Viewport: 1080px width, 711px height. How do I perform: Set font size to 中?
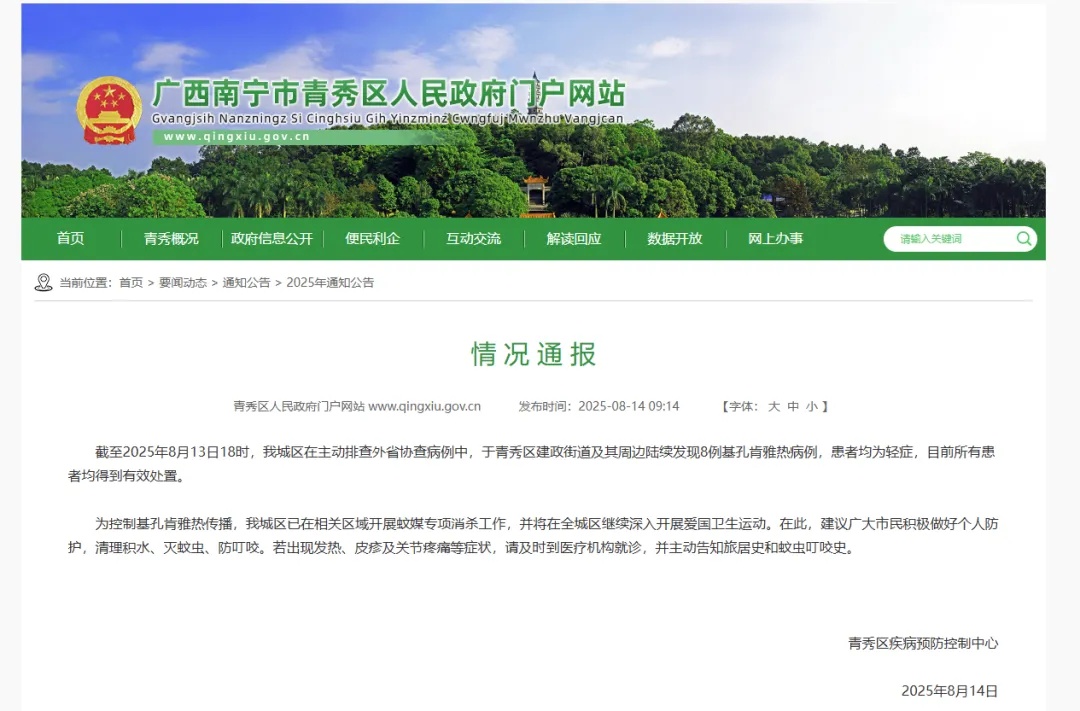point(793,407)
